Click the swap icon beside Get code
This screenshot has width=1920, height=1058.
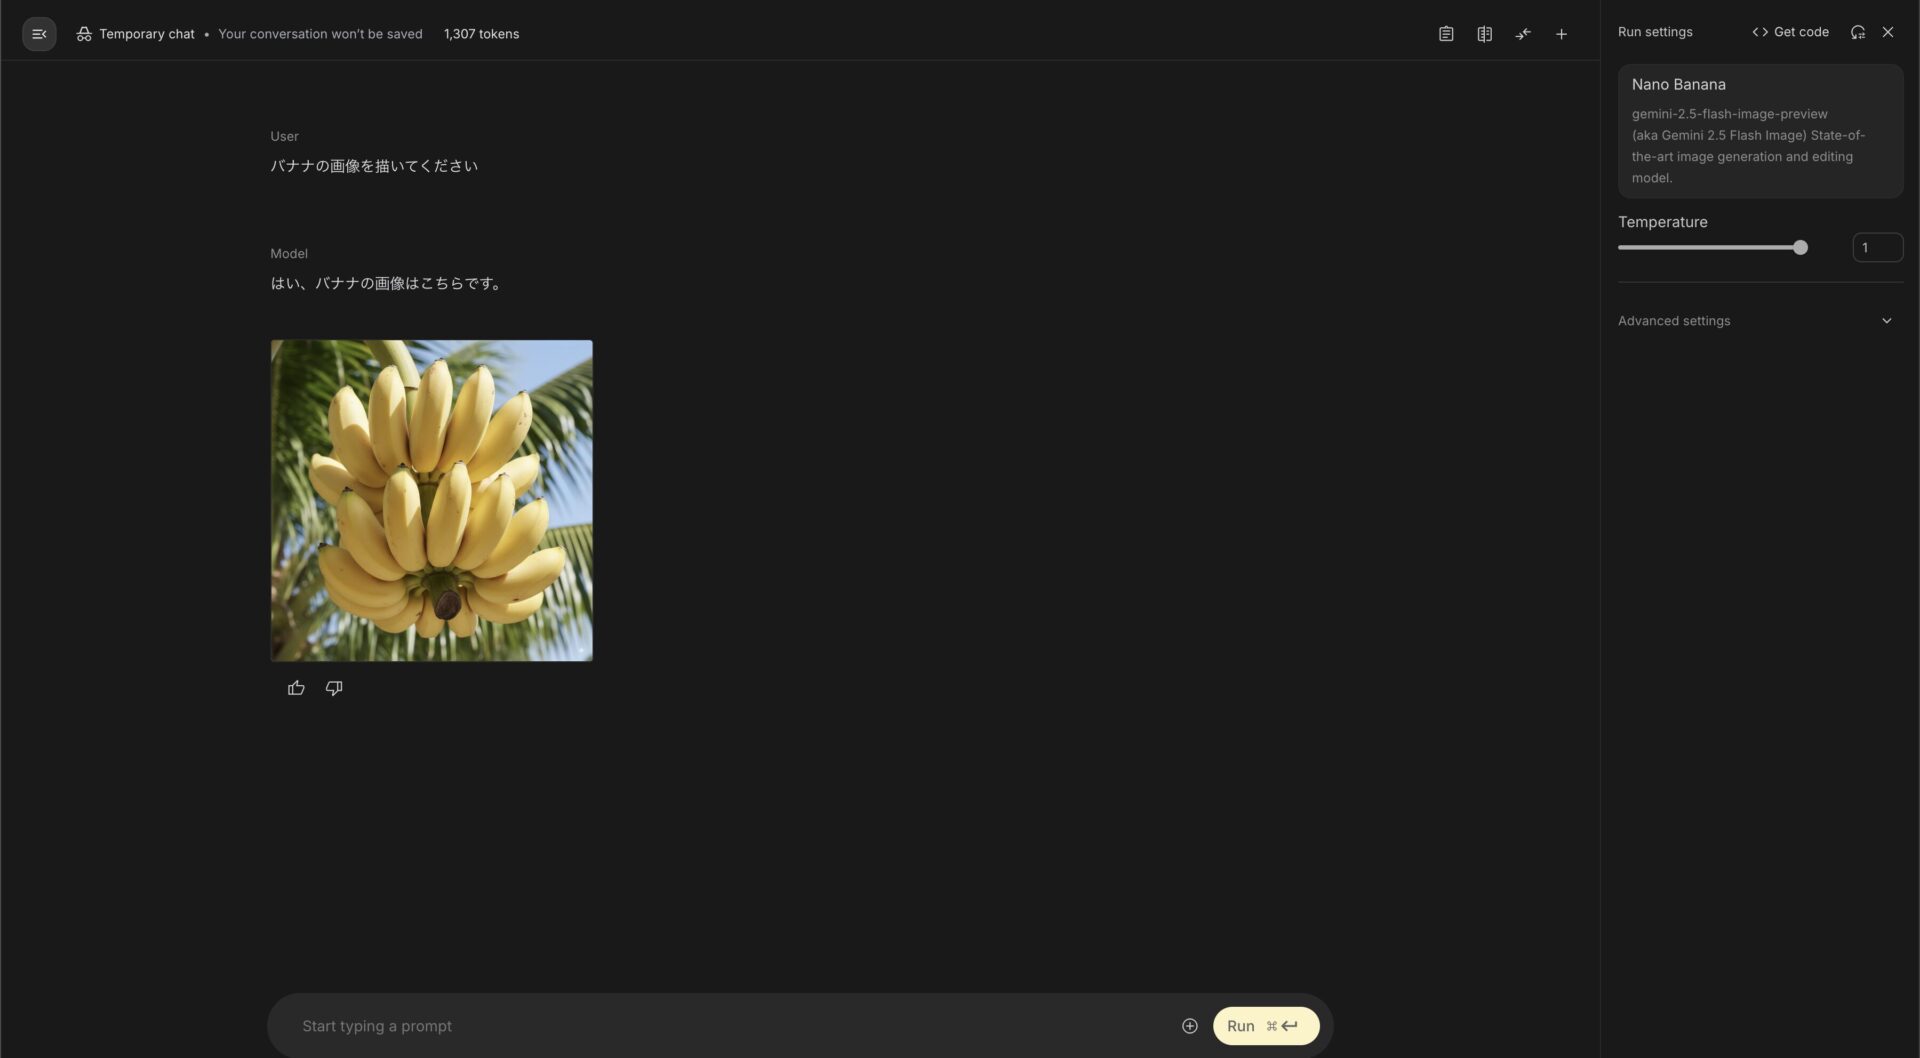[x=1858, y=32]
